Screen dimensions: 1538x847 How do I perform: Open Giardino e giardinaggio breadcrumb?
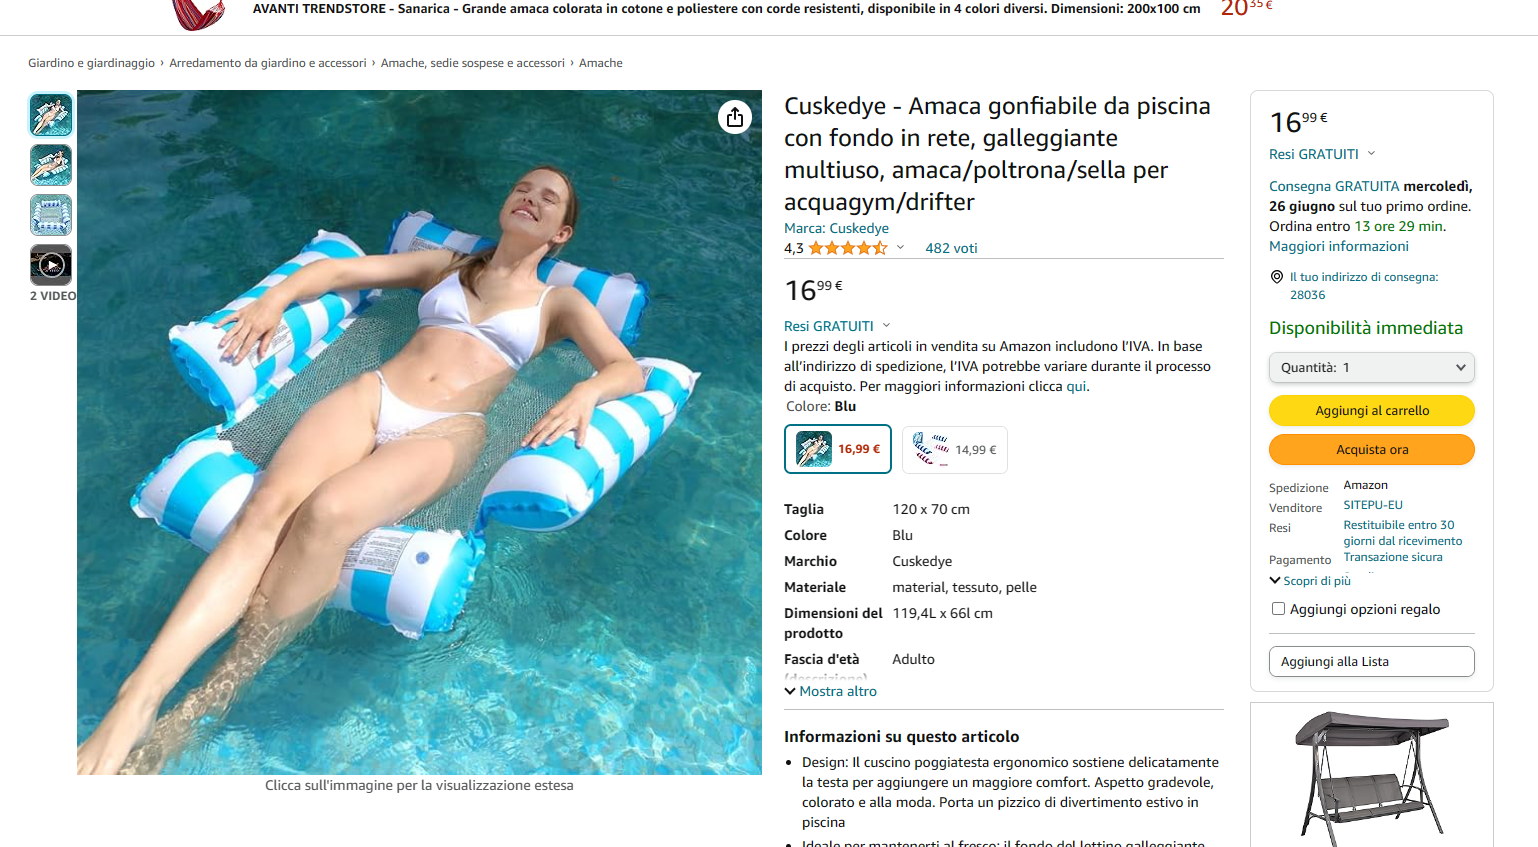pos(91,63)
